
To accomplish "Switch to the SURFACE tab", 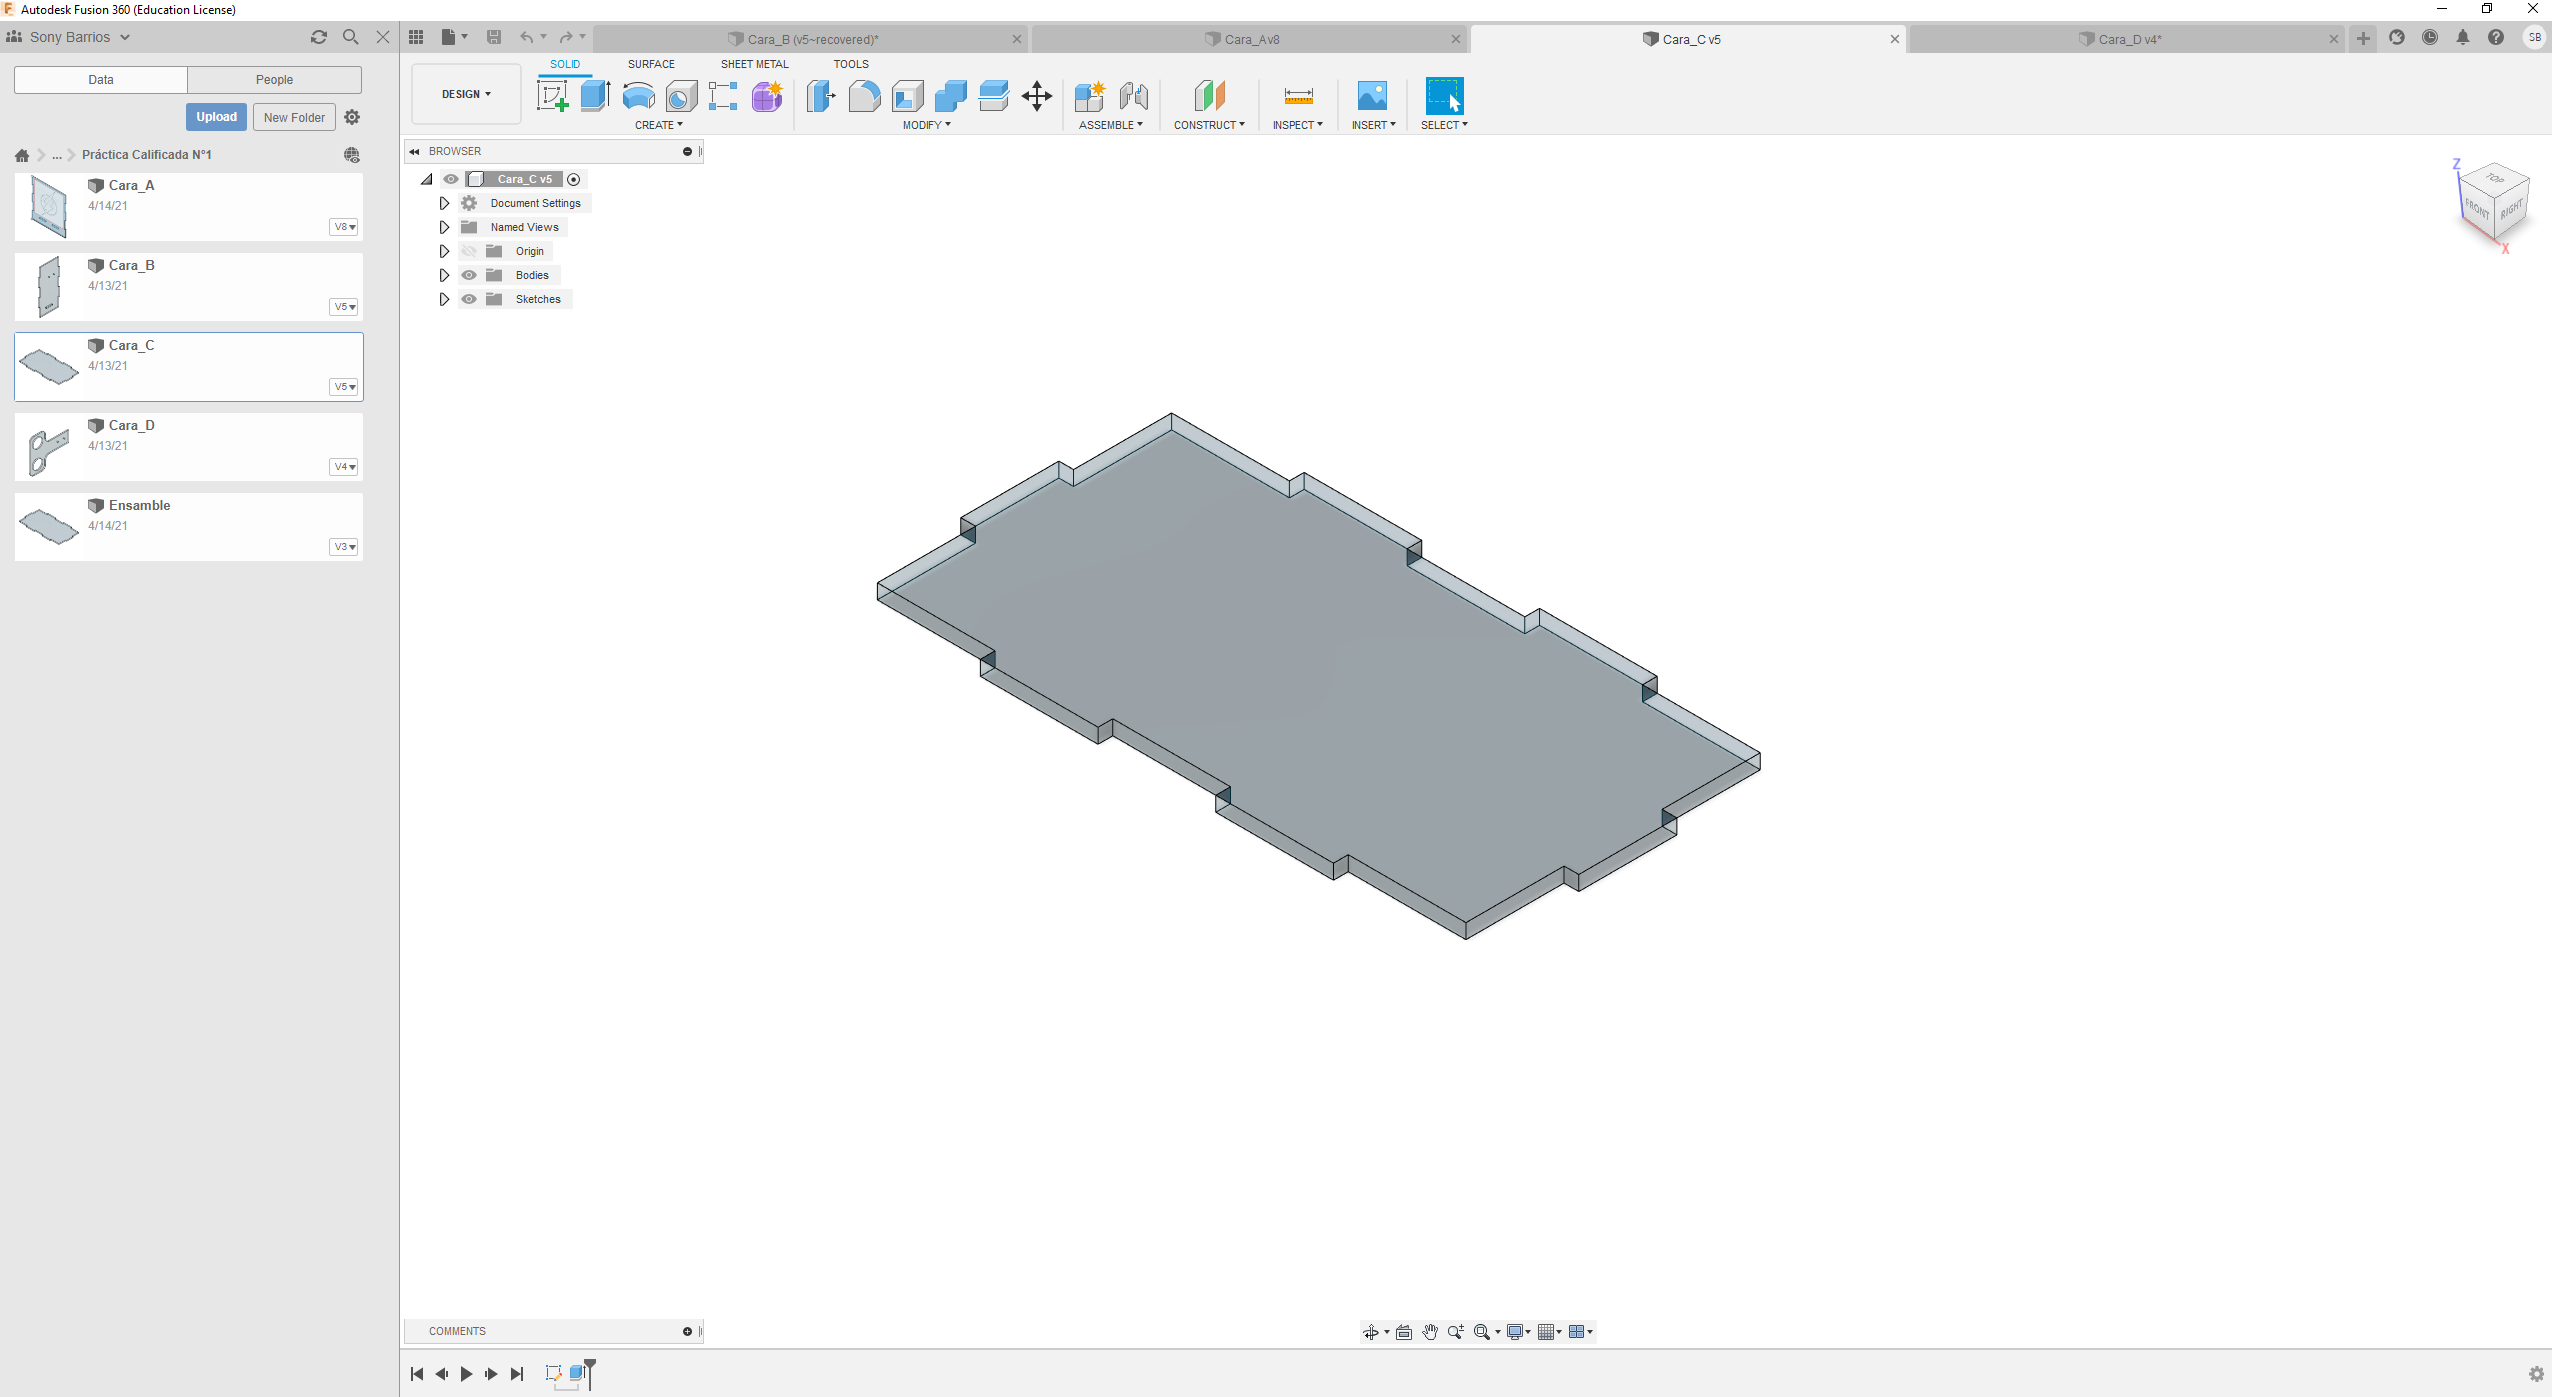I will pos(651,64).
